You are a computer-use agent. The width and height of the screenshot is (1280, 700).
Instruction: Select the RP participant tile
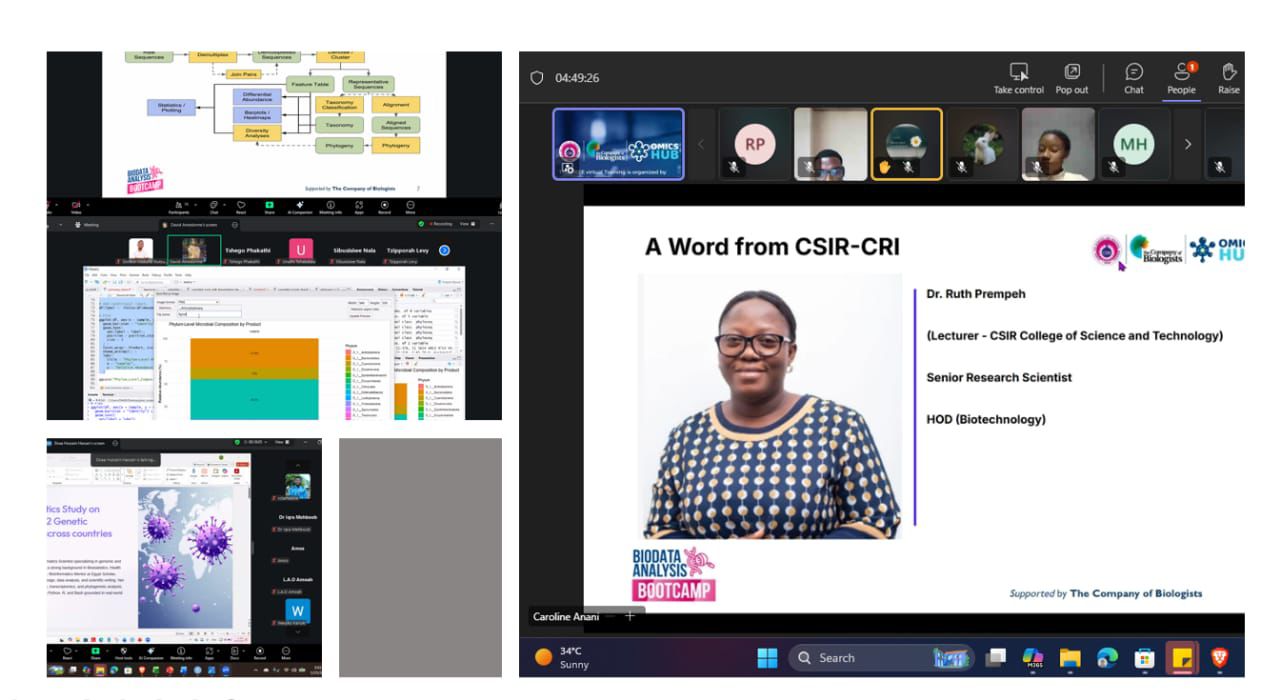(755, 144)
